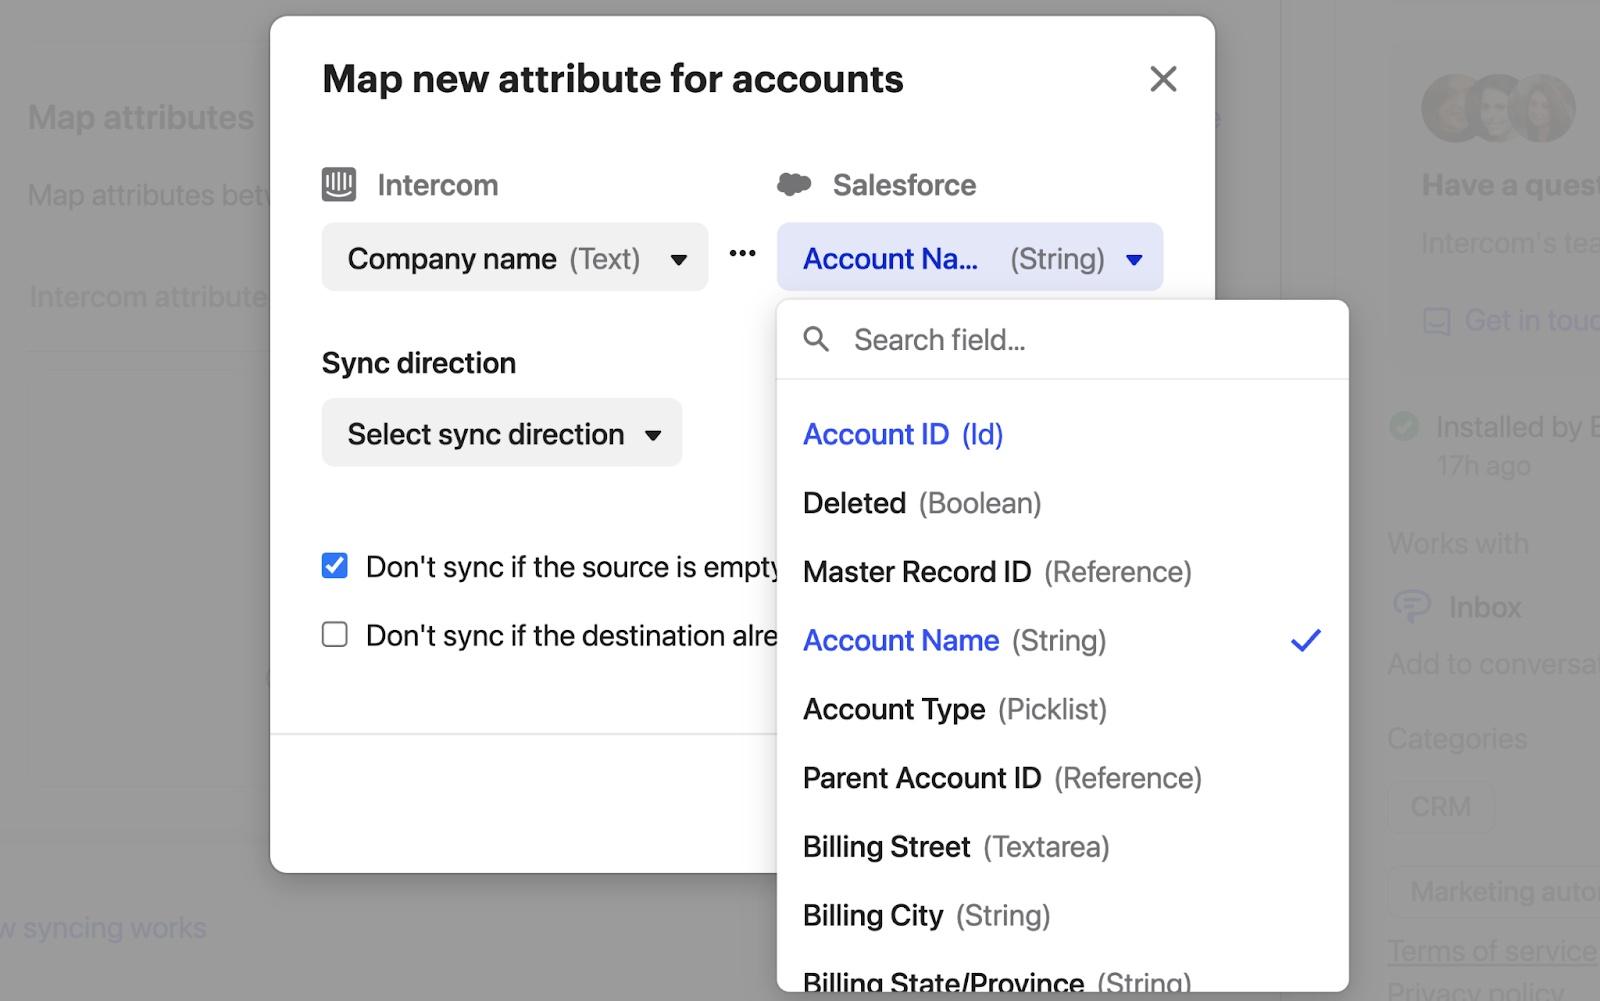This screenshot has width=1600, height=1001.
Task: Open the Company name Intercom attribute dropdown
Action: point(514,258)
